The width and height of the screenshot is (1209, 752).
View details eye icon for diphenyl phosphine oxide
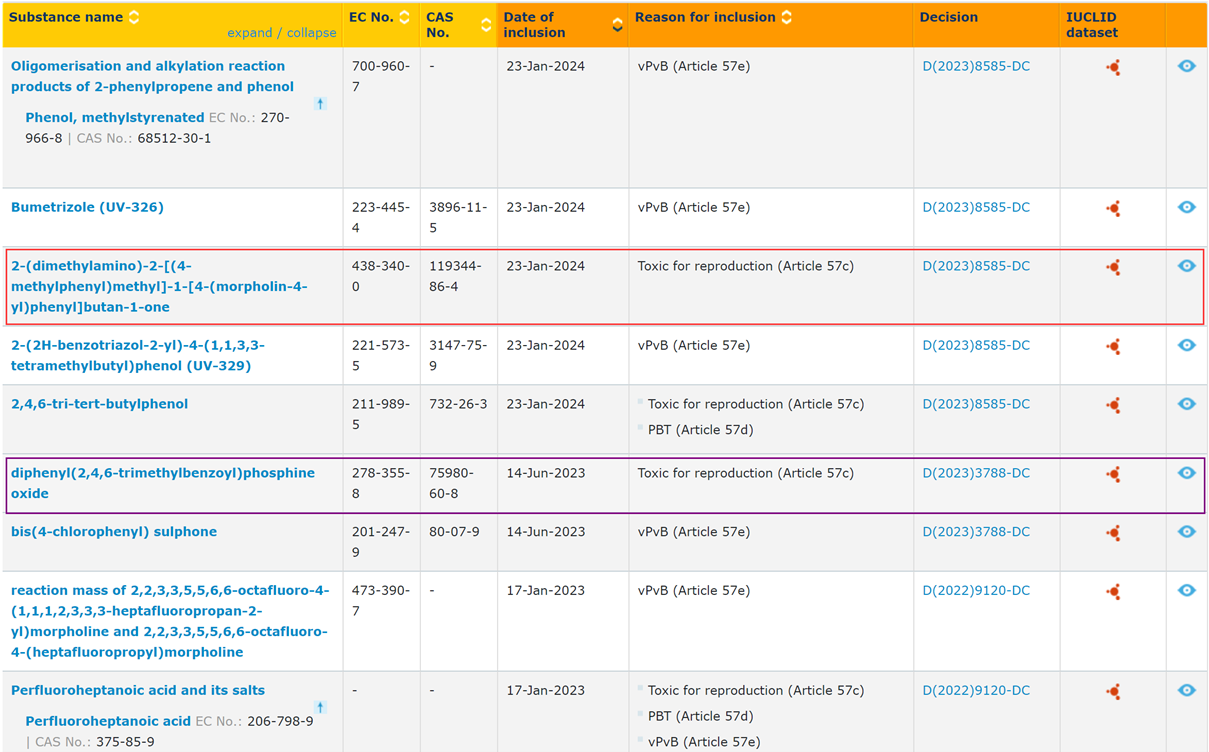(1187, 473)
